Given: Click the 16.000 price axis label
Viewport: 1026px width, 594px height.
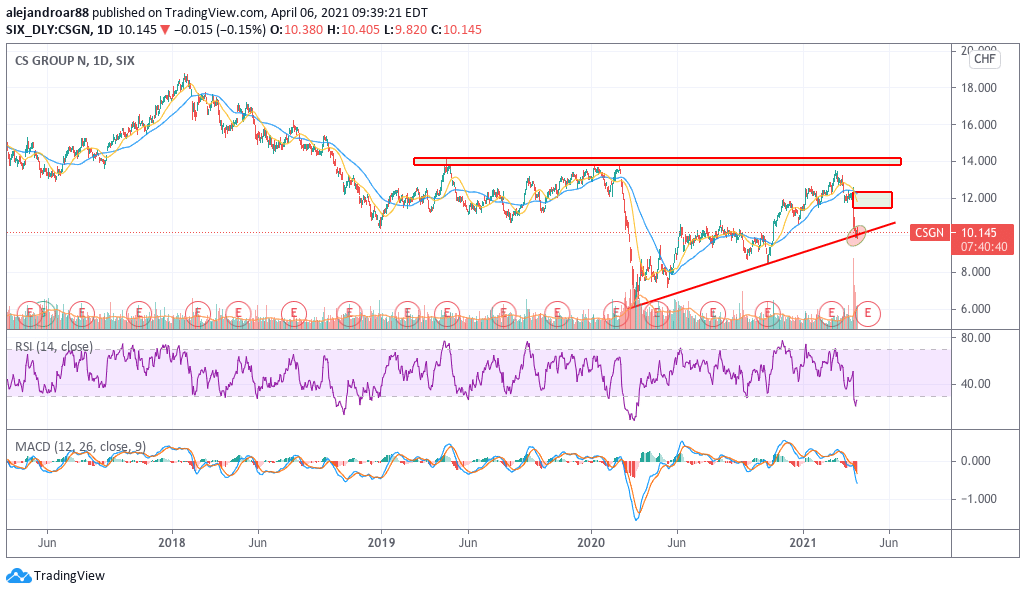Looking at the screenshot, I should click(x=978, y=124).
